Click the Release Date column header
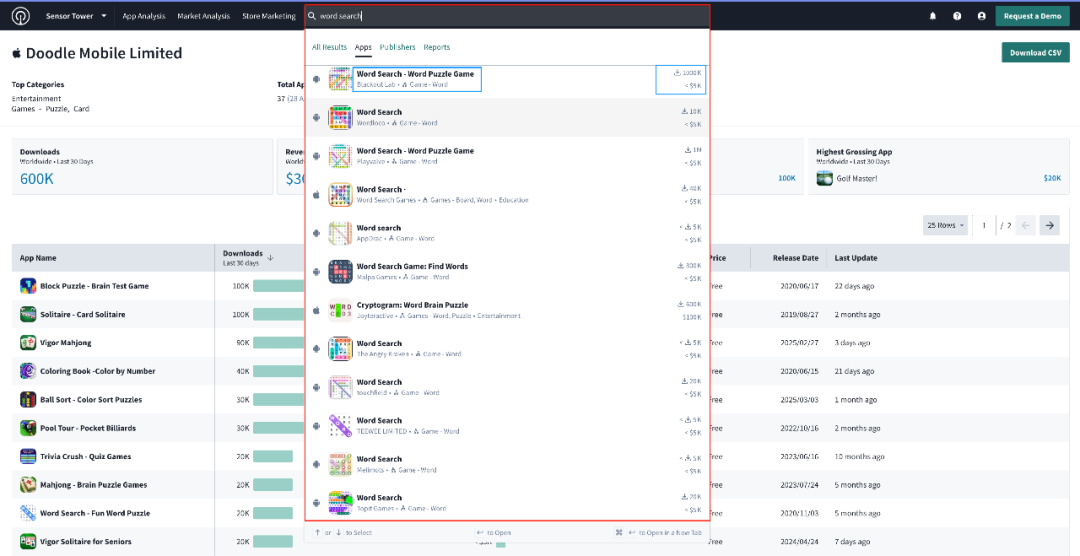 click(x=795, y=258)
